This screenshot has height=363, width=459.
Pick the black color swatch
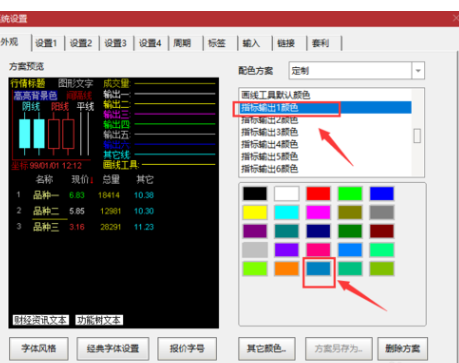coord(255,193)
